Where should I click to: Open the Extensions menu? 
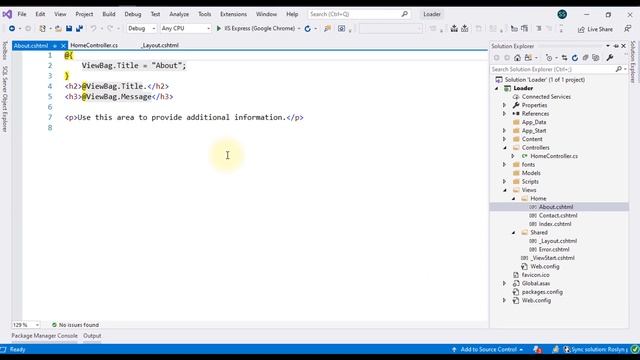(x=233, y=14)
